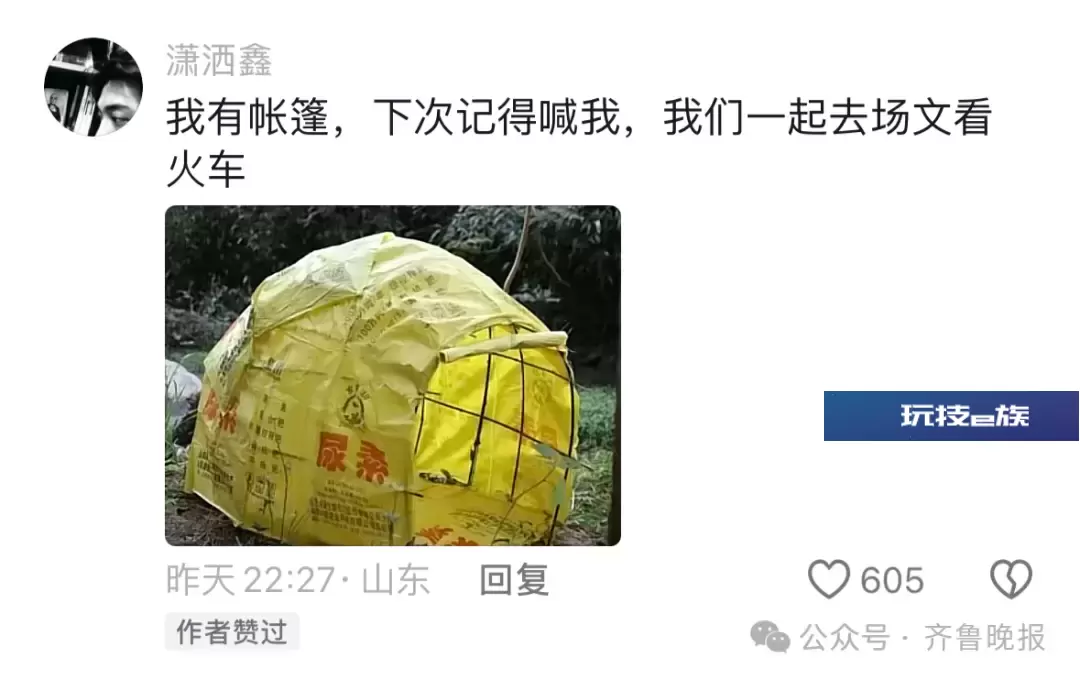Click 场文看 text at comment line end
This screenshot has width=1080, height=680.
click(931, 117)
